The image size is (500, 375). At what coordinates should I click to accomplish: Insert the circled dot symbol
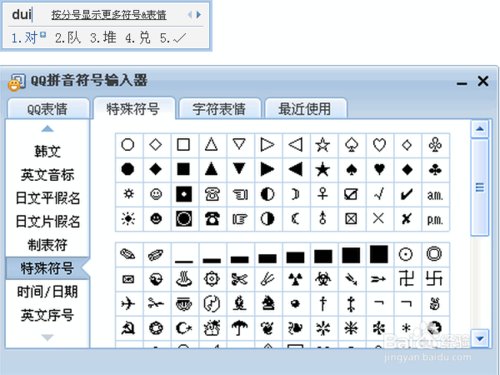[406, 254]
